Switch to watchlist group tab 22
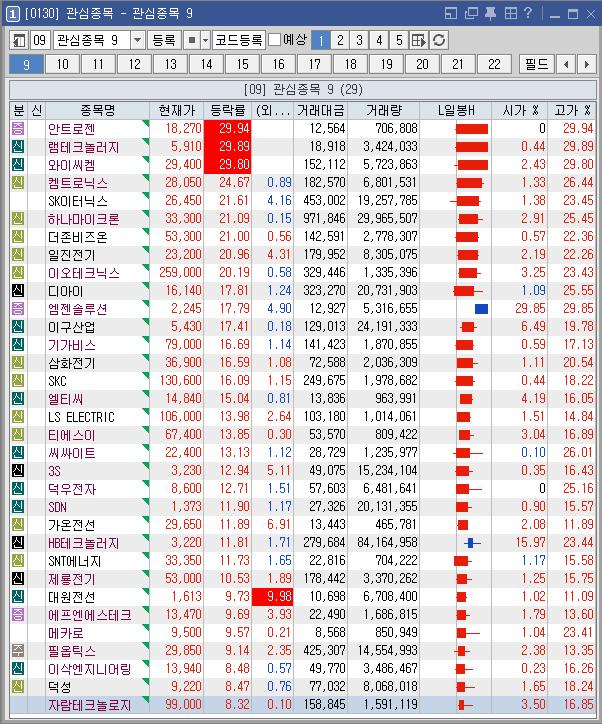 494,64
